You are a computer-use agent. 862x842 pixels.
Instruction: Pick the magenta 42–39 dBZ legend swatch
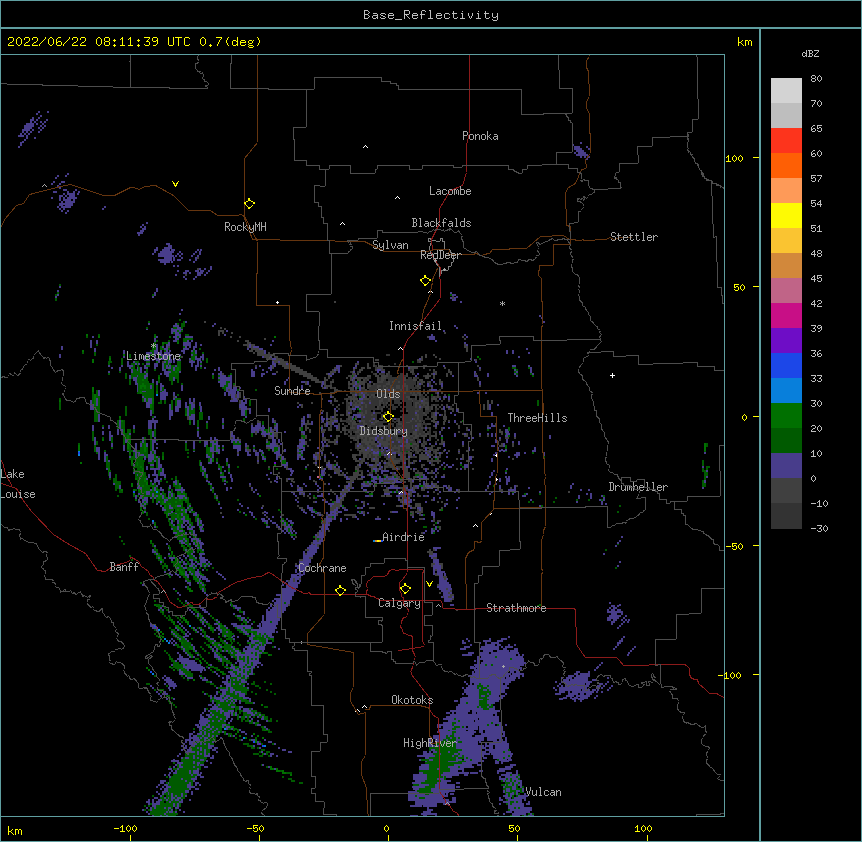click(786, 315)
